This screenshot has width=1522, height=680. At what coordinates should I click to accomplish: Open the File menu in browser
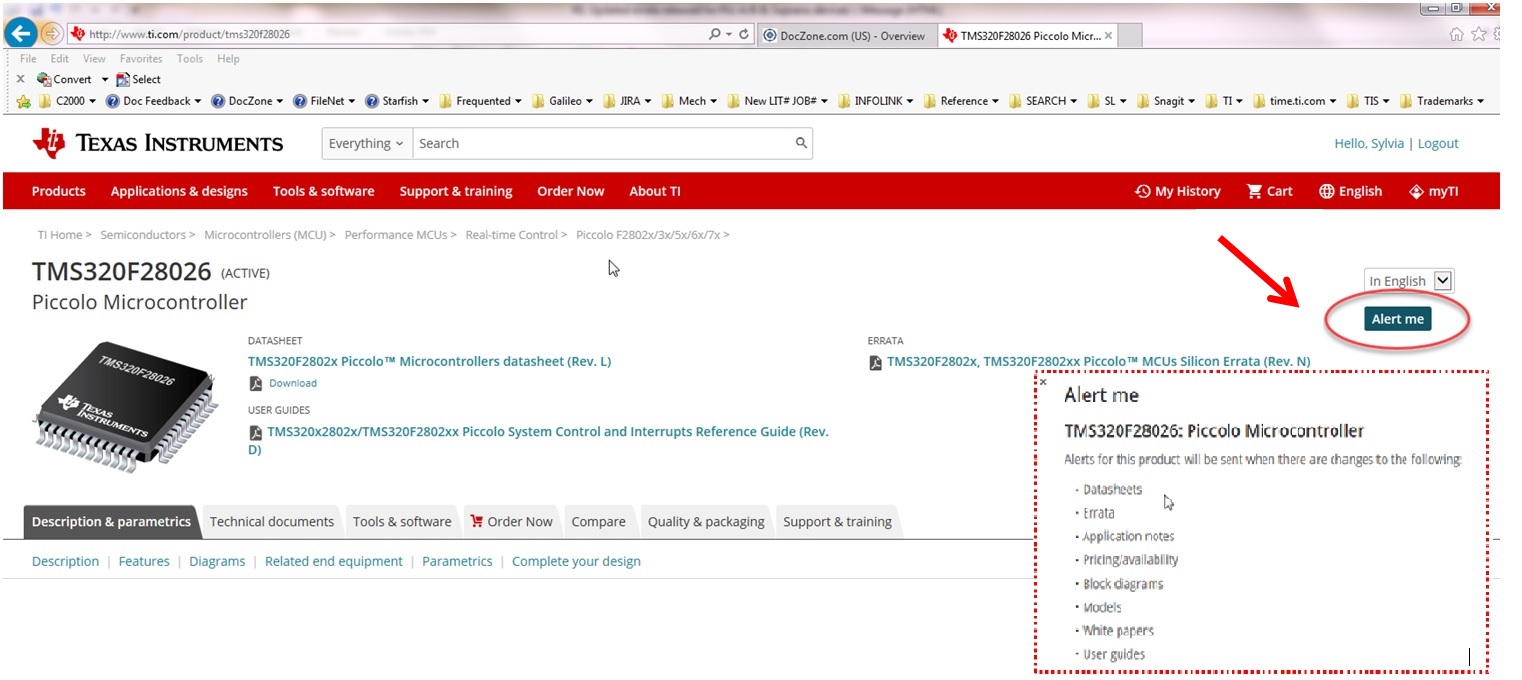(28, 59)
